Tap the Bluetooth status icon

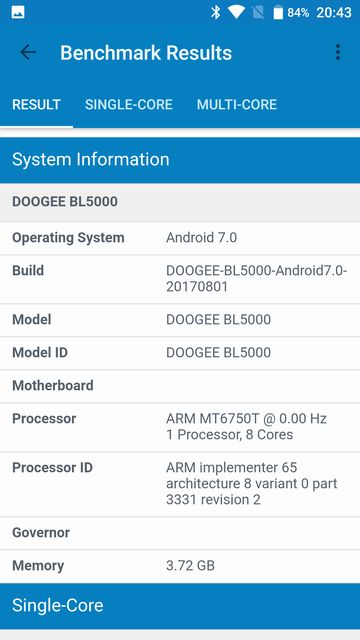[216, 12]
